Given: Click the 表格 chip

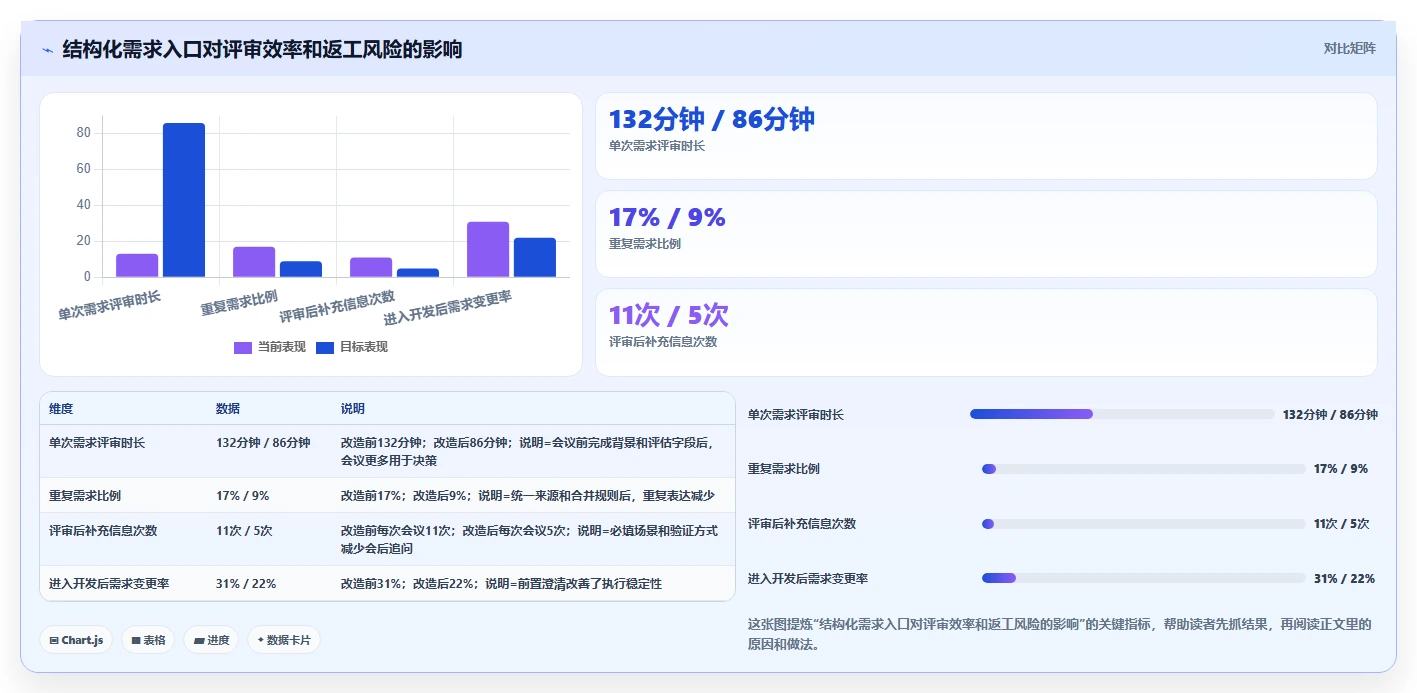Looking at the screenshot, I should [x=148, y=640].
